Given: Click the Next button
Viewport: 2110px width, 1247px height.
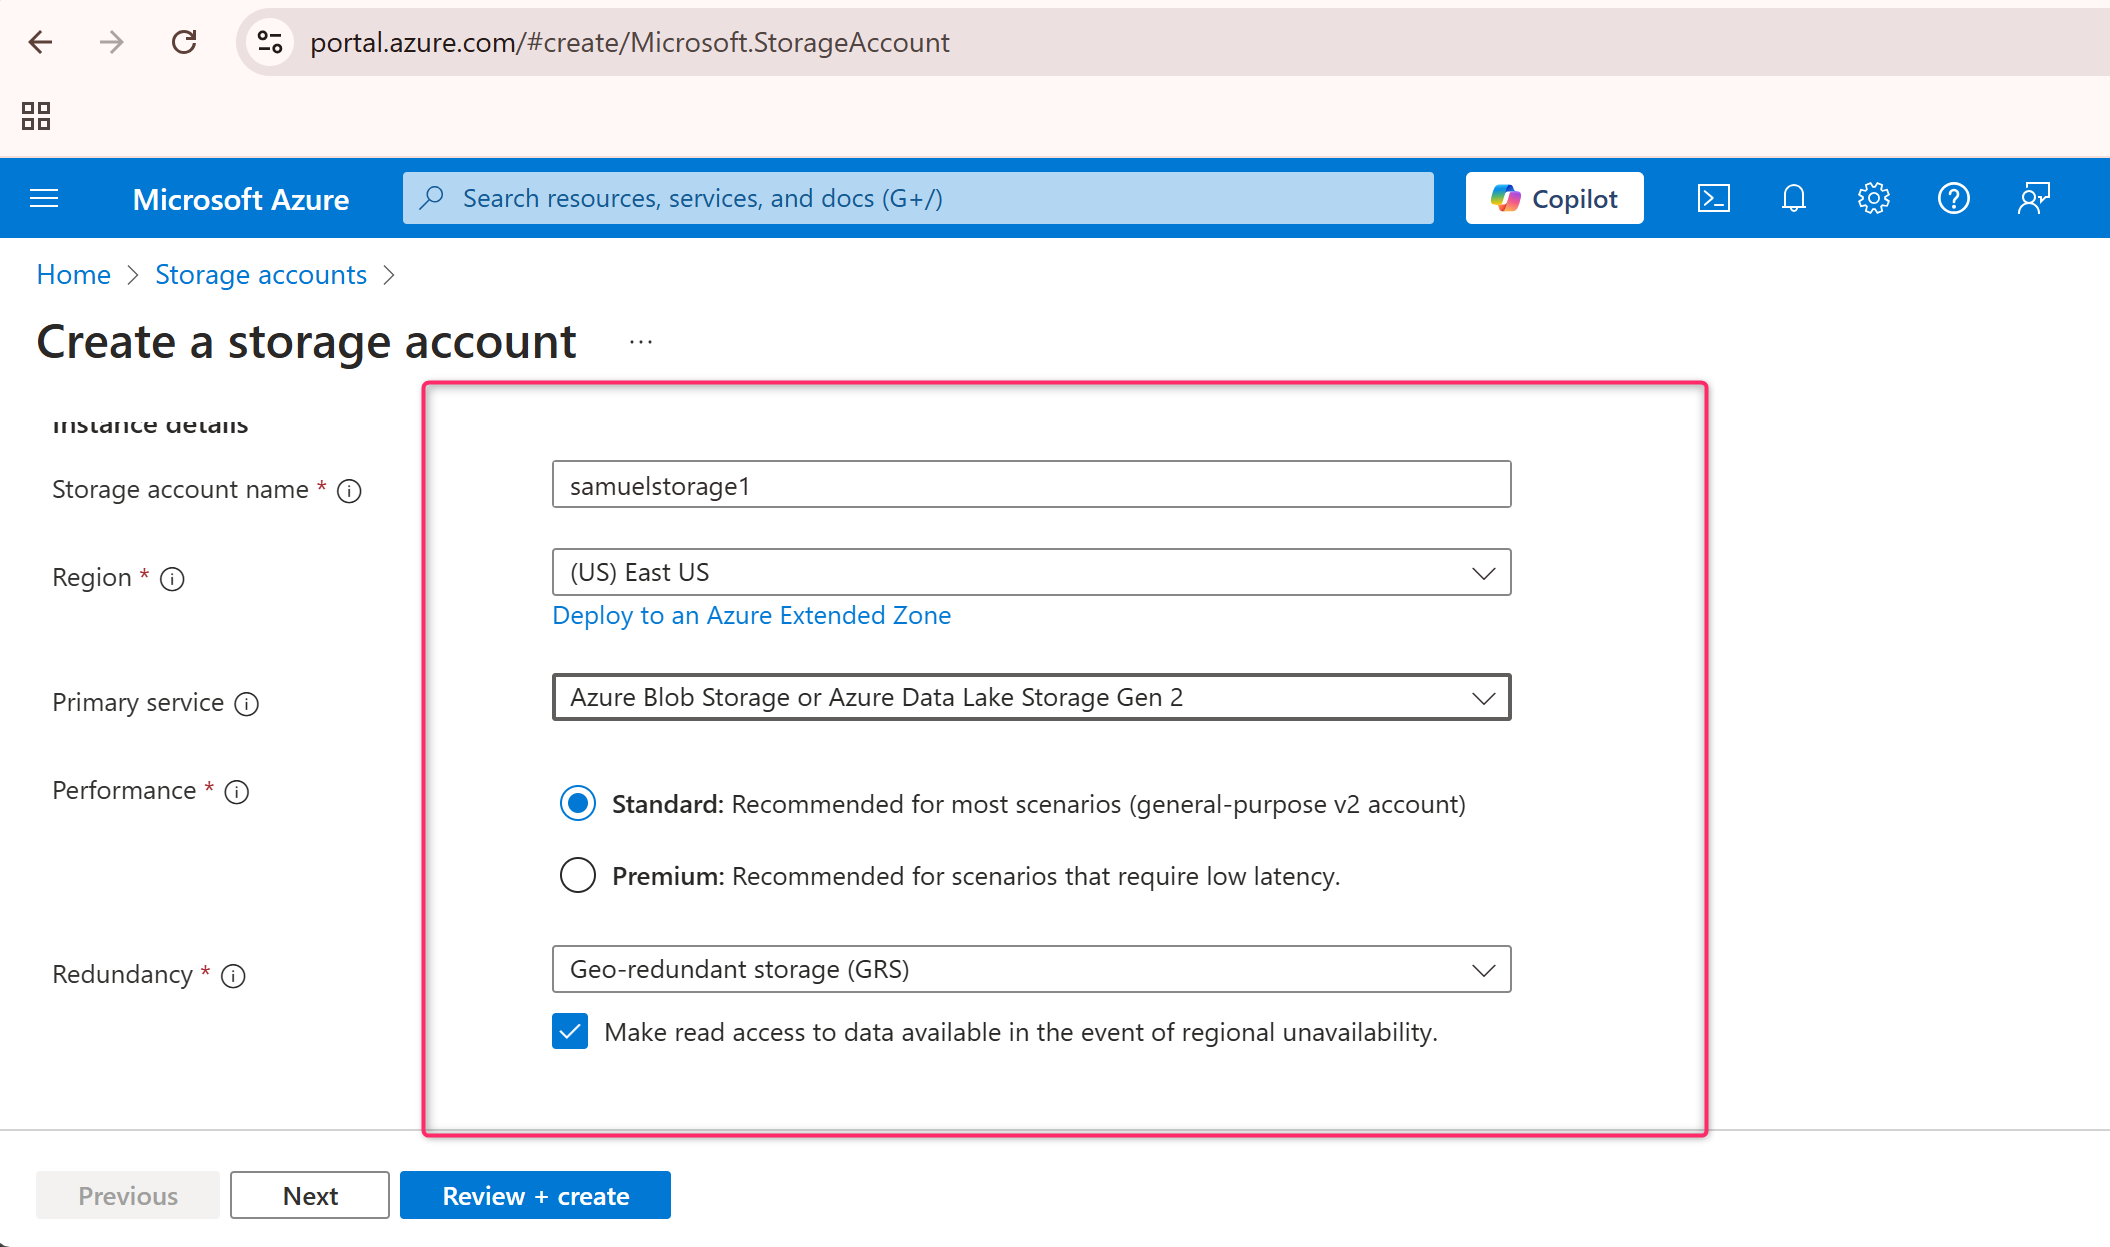Looking at the screenshot, I should (x=310, y=1195).
